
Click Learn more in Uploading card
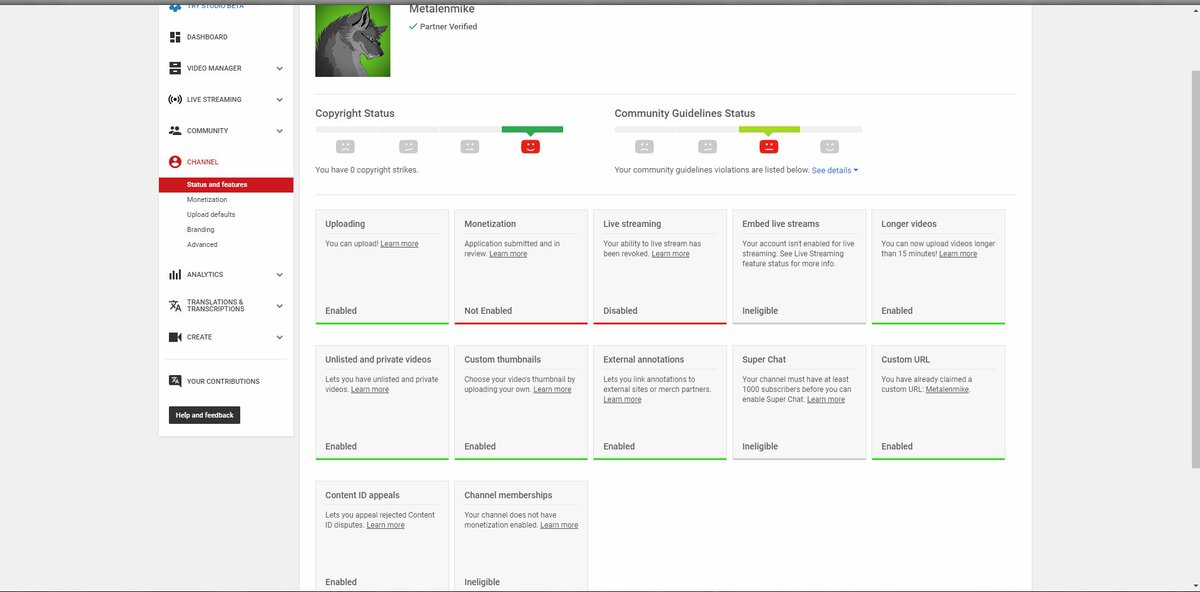(399, 244)
